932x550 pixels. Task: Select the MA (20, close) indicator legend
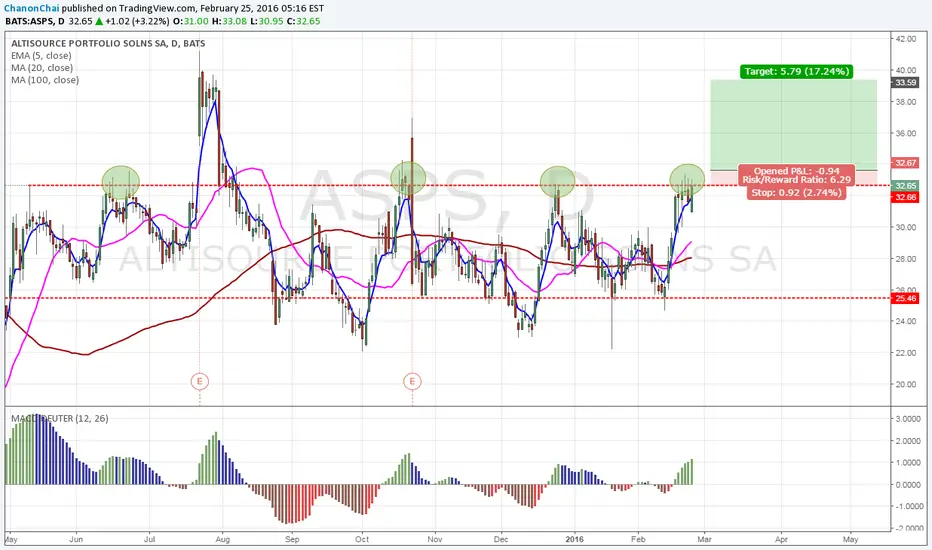point(42,68)
